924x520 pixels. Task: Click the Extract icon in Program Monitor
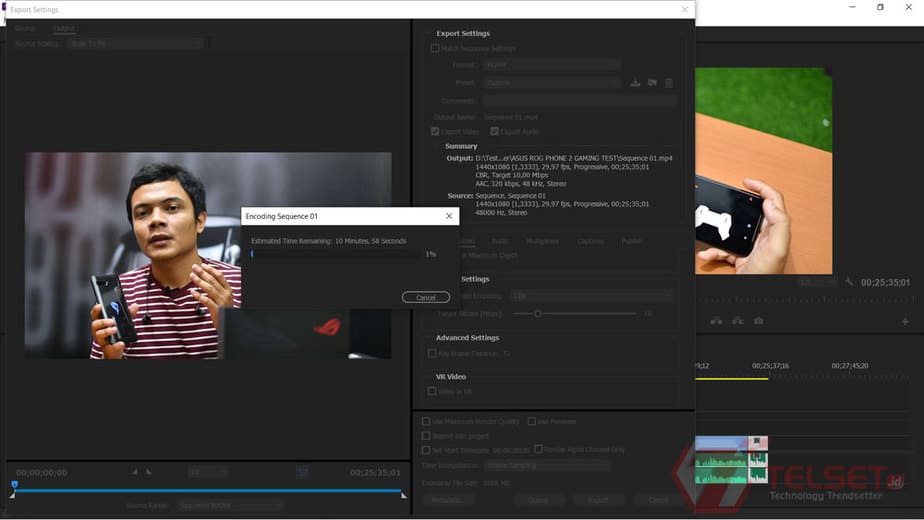(737, 321)
